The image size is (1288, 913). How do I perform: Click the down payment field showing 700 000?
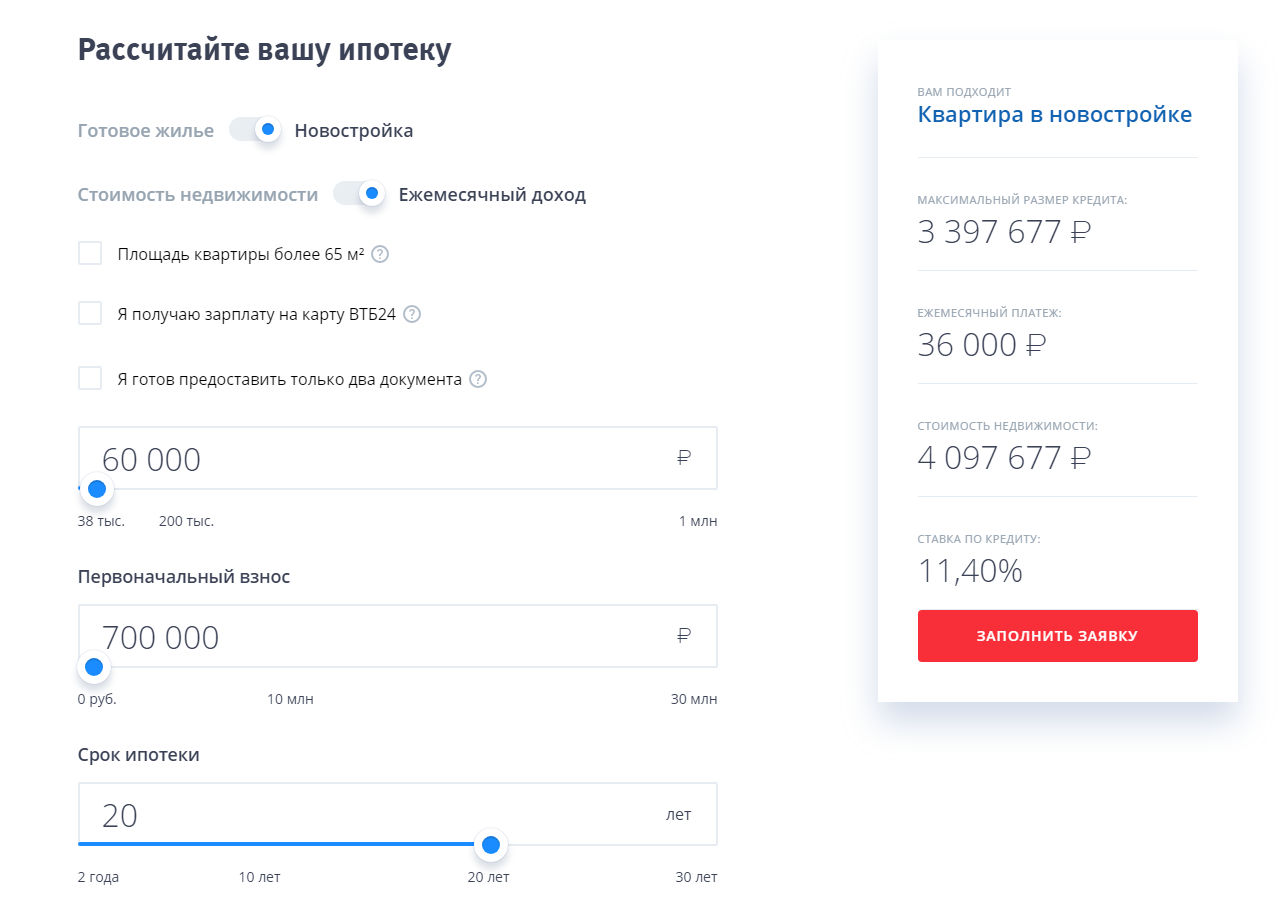(380, 637)
